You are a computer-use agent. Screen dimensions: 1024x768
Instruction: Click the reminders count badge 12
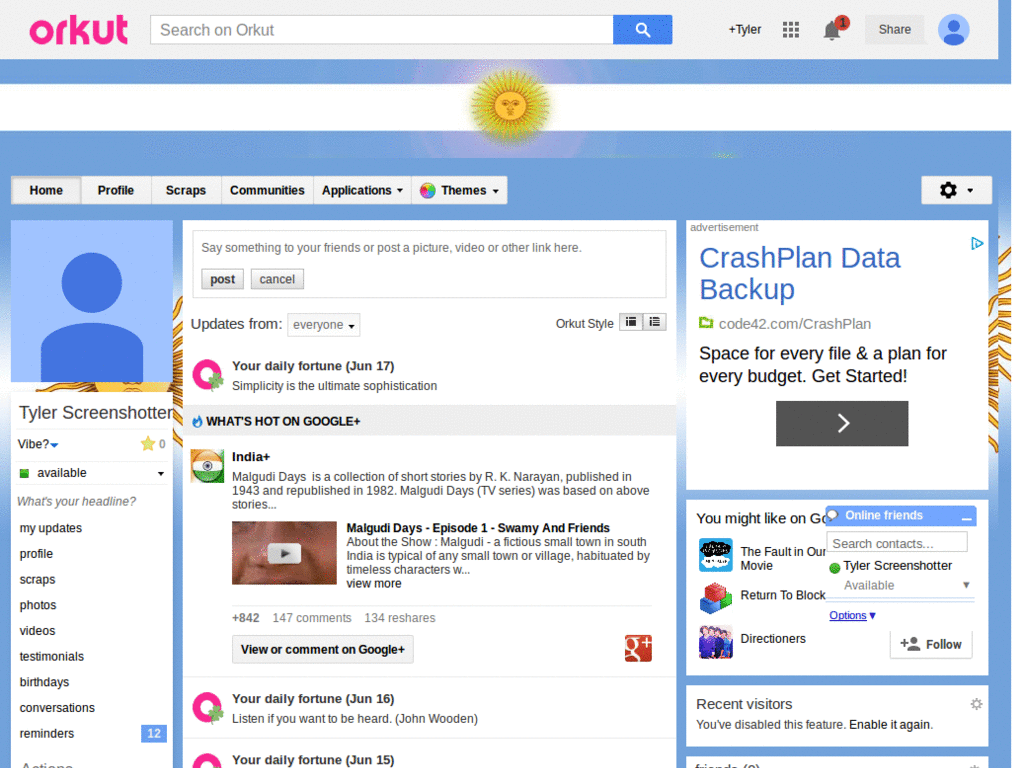pos(153,733)
